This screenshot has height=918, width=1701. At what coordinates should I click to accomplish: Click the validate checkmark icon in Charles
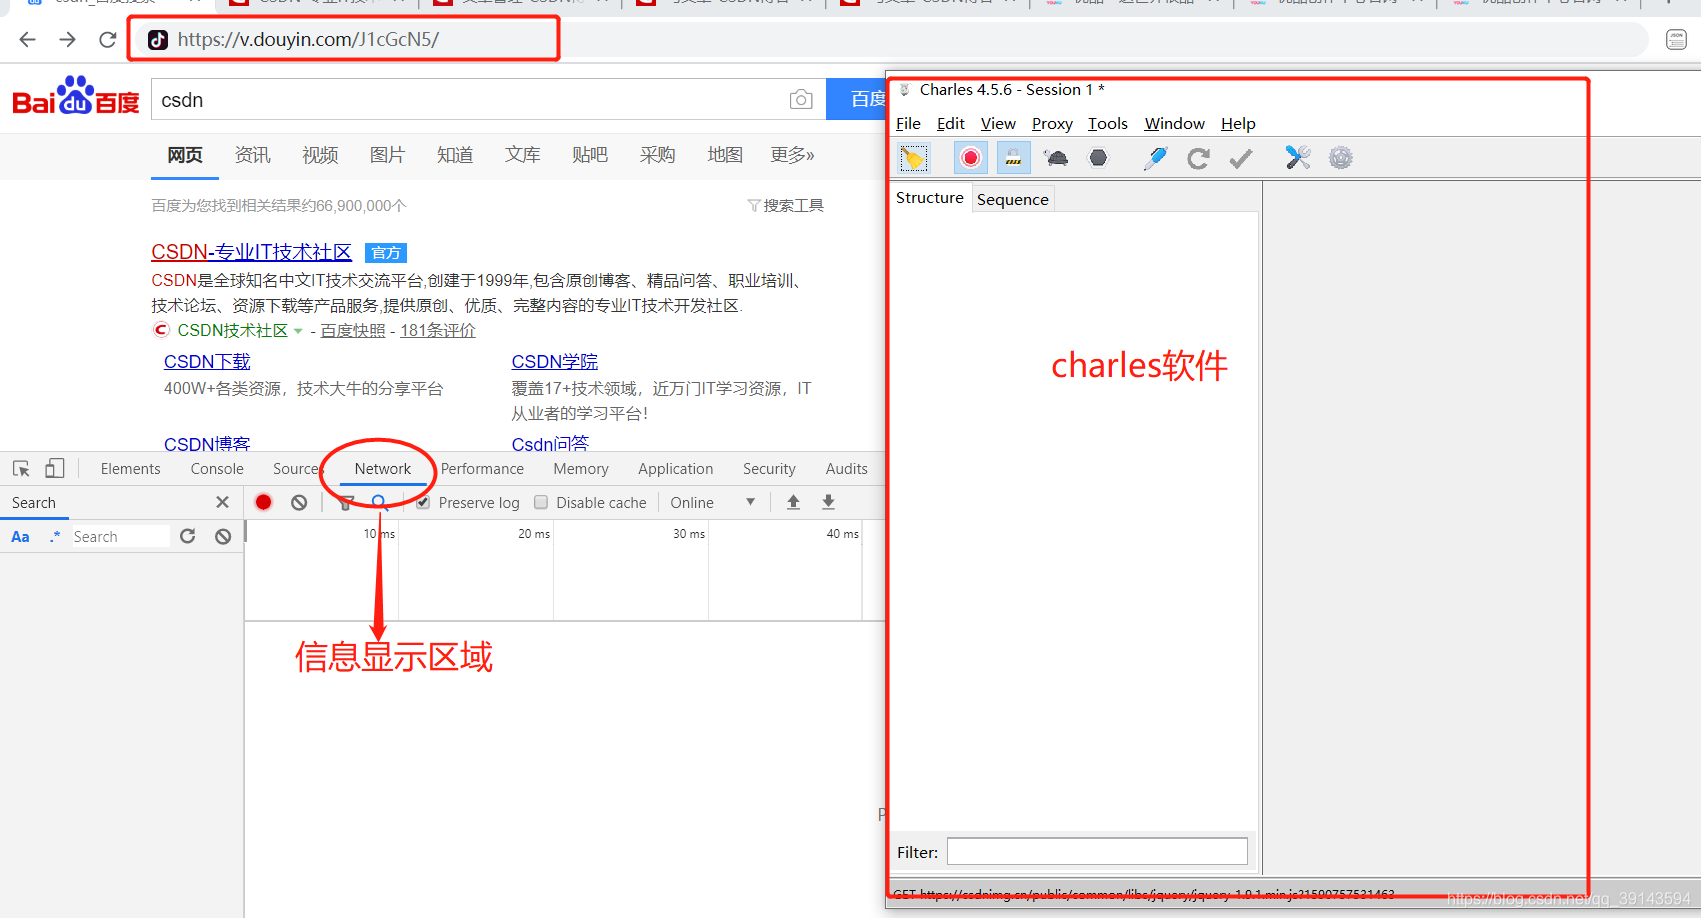(x=1241, y=158)
